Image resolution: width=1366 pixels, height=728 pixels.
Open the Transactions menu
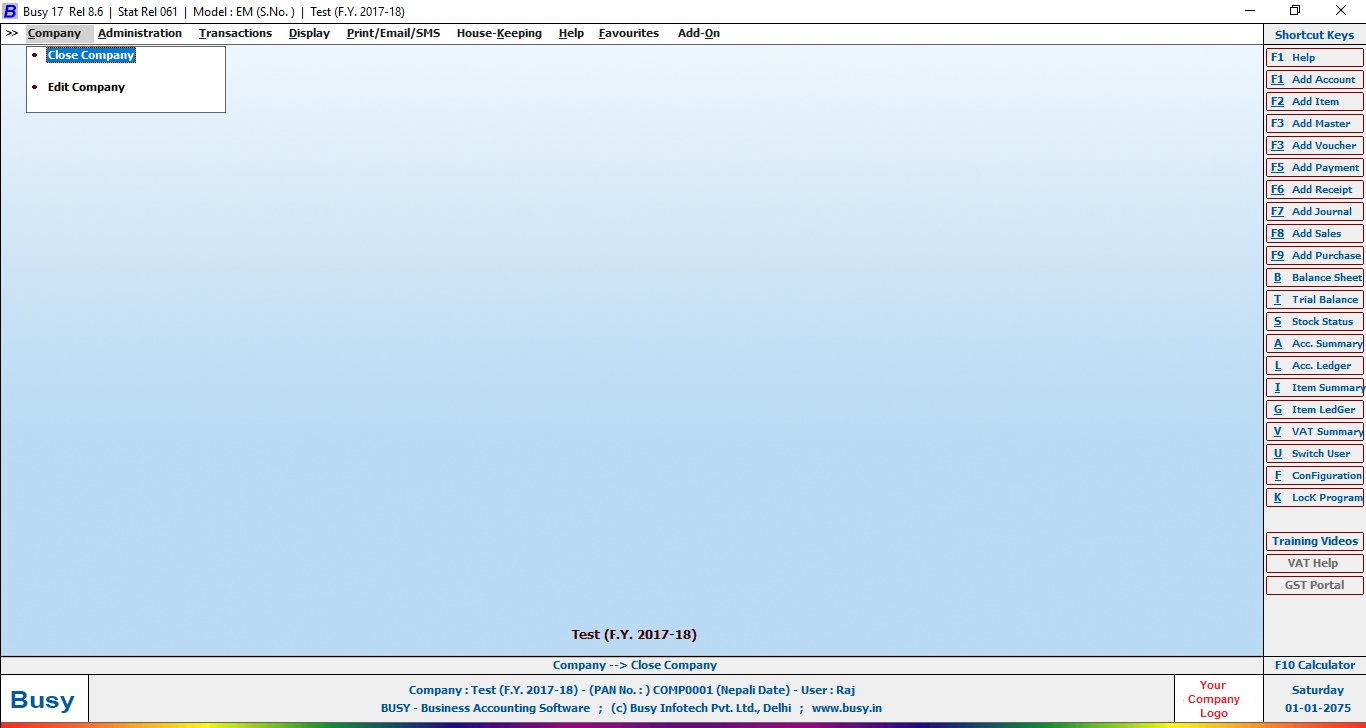tap(235, 33)
